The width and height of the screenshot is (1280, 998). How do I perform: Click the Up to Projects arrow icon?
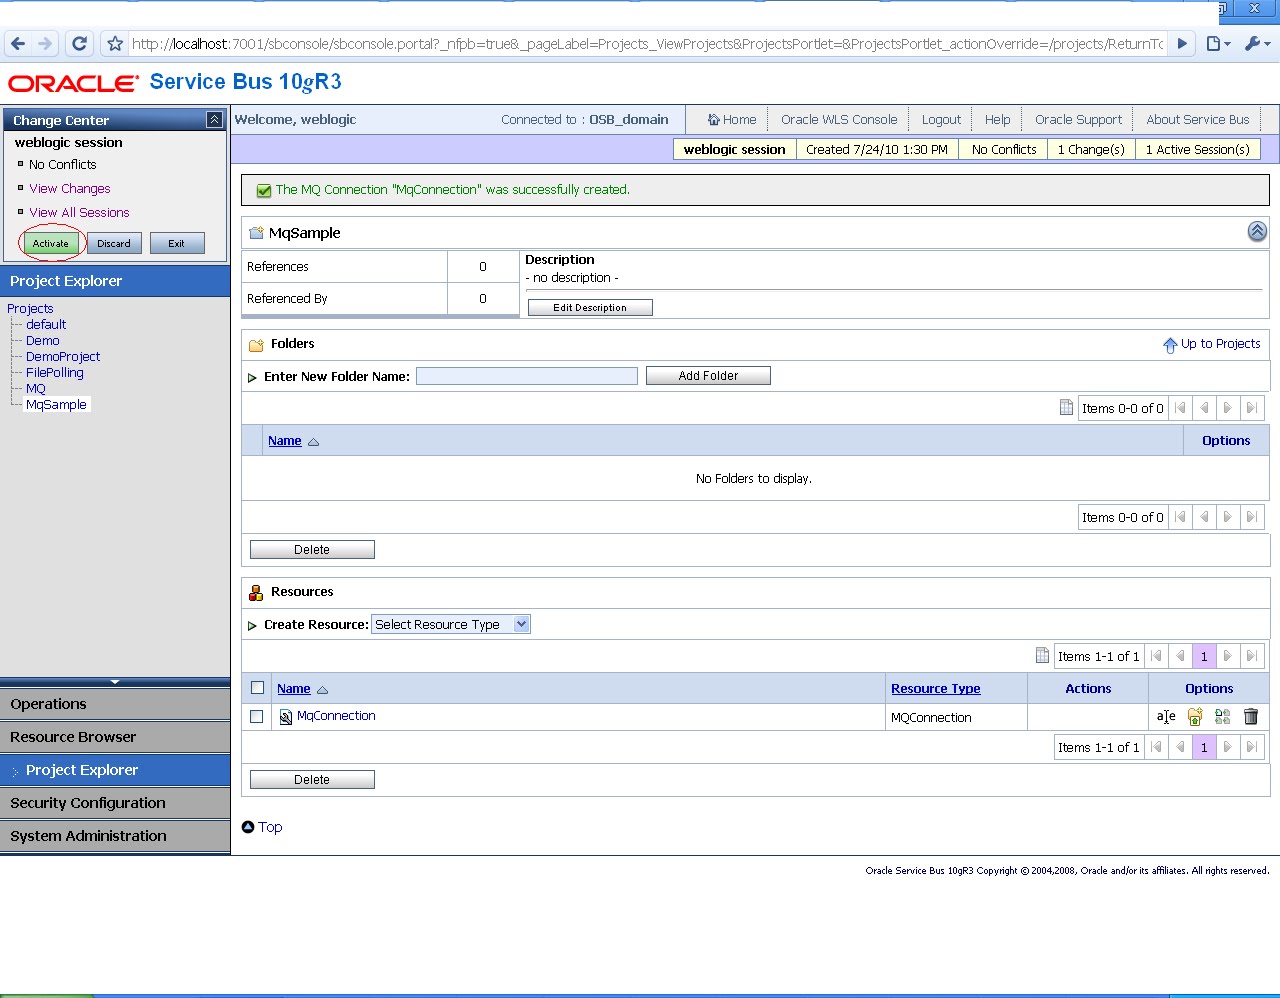point(1170,345)
